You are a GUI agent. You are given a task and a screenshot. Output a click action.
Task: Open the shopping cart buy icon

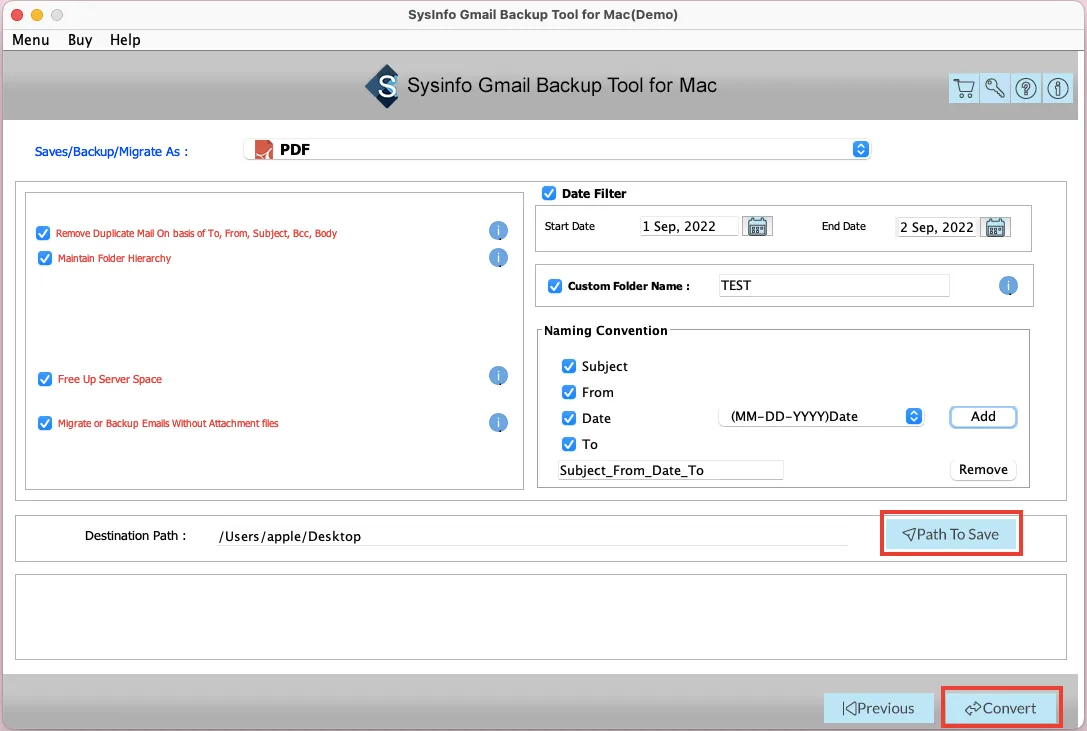964,88
